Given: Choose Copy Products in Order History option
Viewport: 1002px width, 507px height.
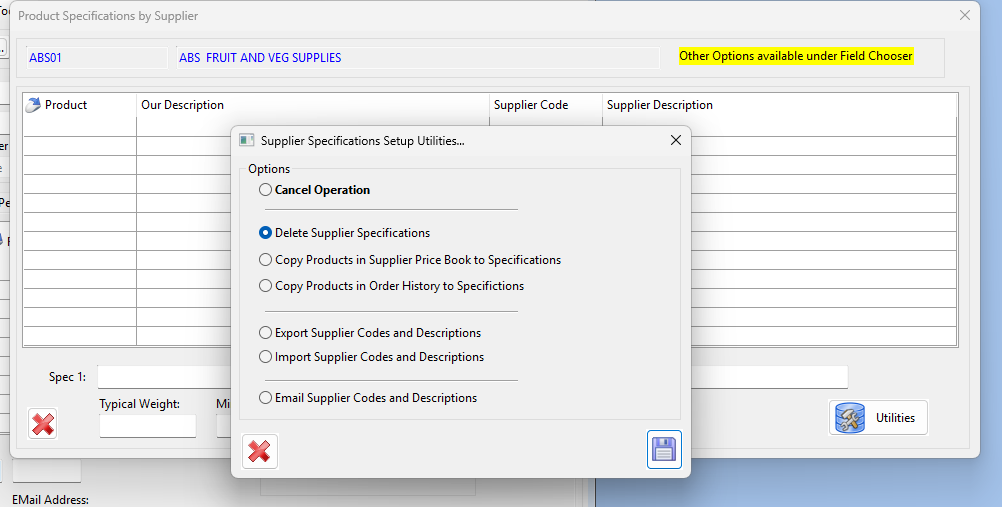Looking at the screenshot, I should [x=265, y=286].
